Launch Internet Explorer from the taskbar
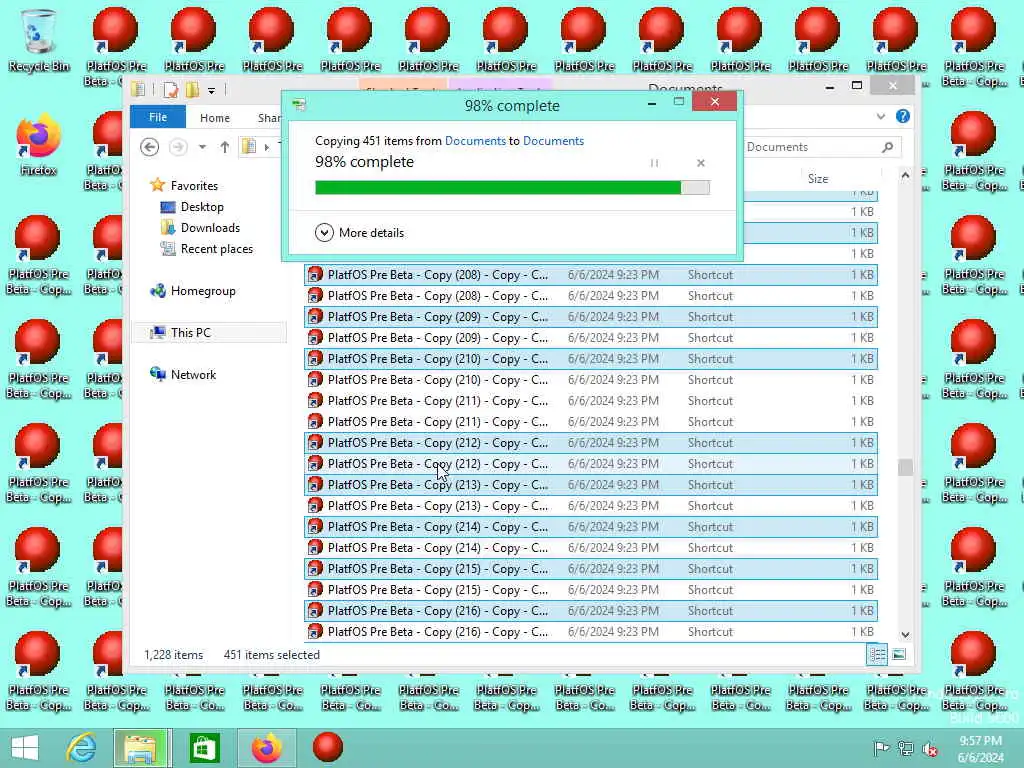Viewport: 1024px width, 768px height. pyautogui.click(x=82, y=748)
